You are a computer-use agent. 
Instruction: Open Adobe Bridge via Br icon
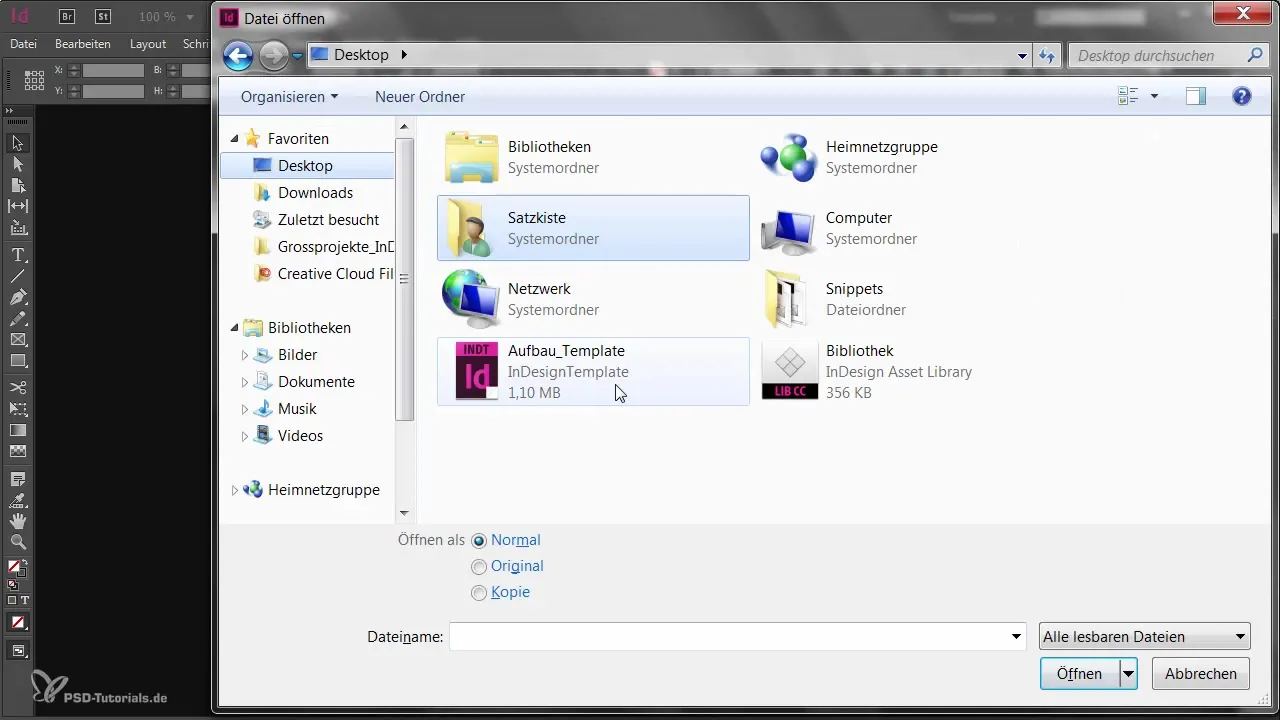click(x=67, y=17)
